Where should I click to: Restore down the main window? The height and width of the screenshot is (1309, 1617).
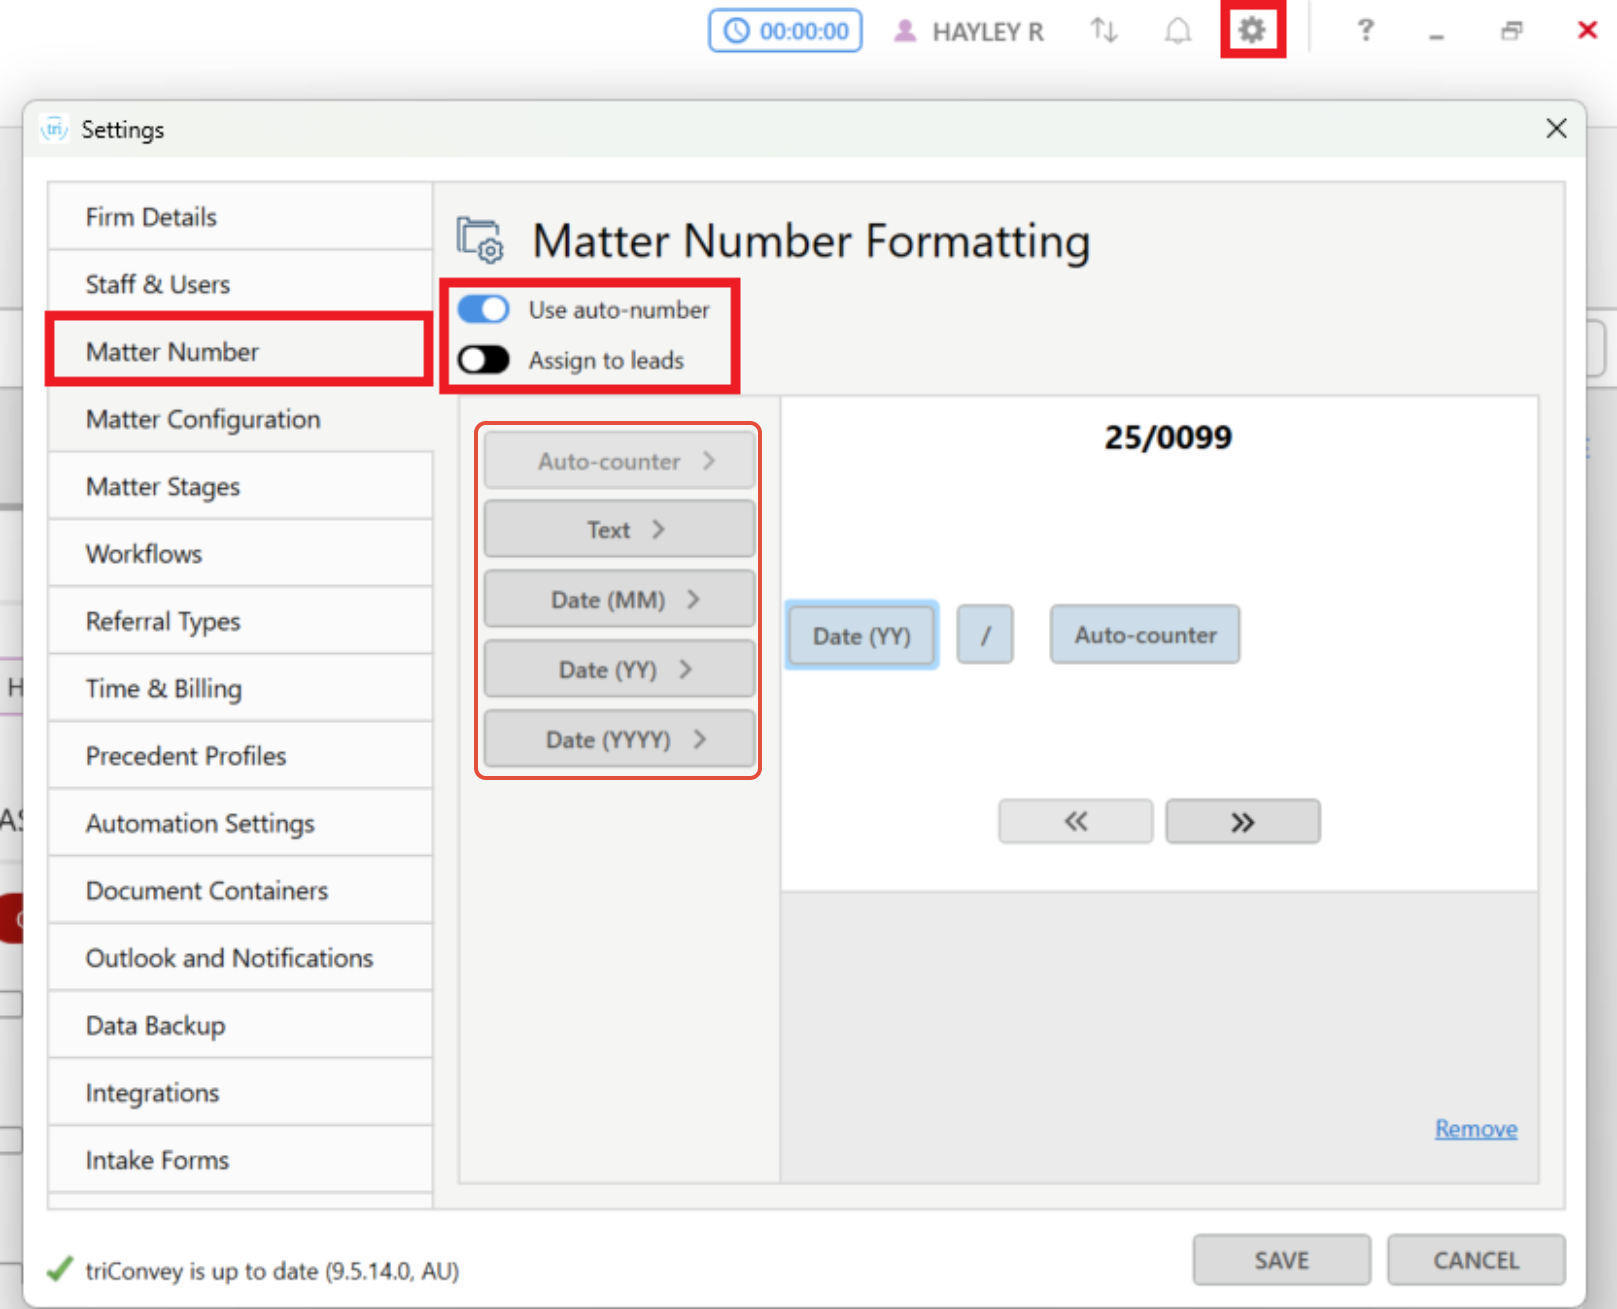pyautogui.click(x=1511, y=31)
